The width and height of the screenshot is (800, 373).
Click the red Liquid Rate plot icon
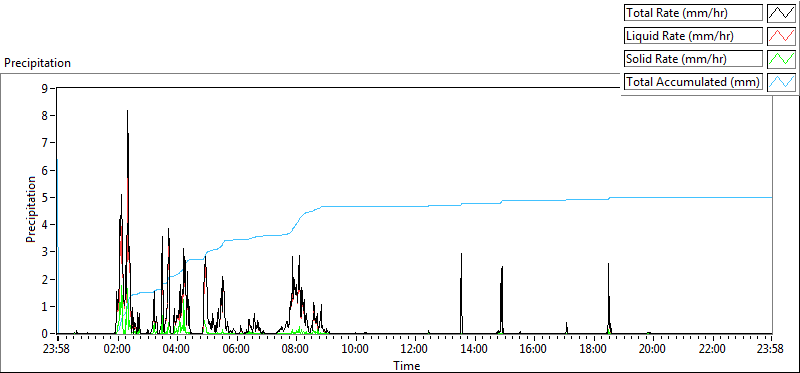781,36
